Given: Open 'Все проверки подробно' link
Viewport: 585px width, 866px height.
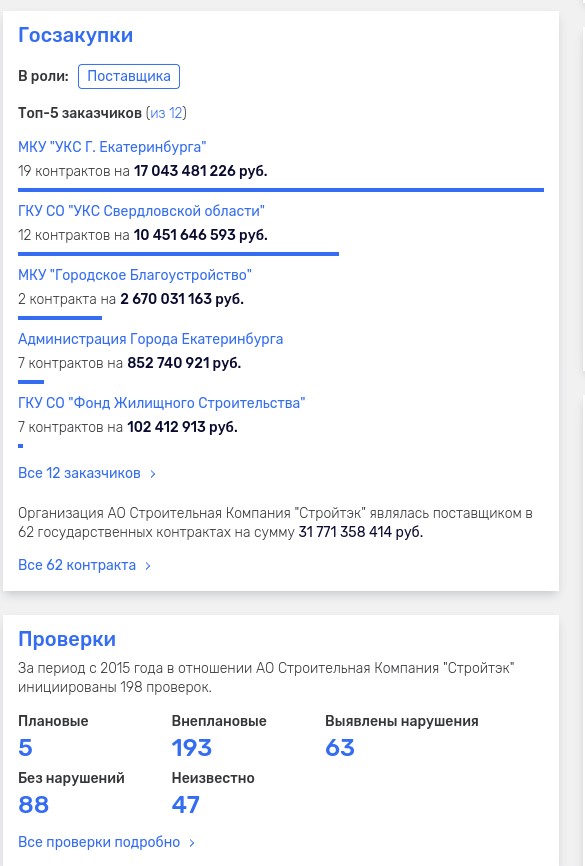Looking at the screenshot, I should [x=99, y=842].
